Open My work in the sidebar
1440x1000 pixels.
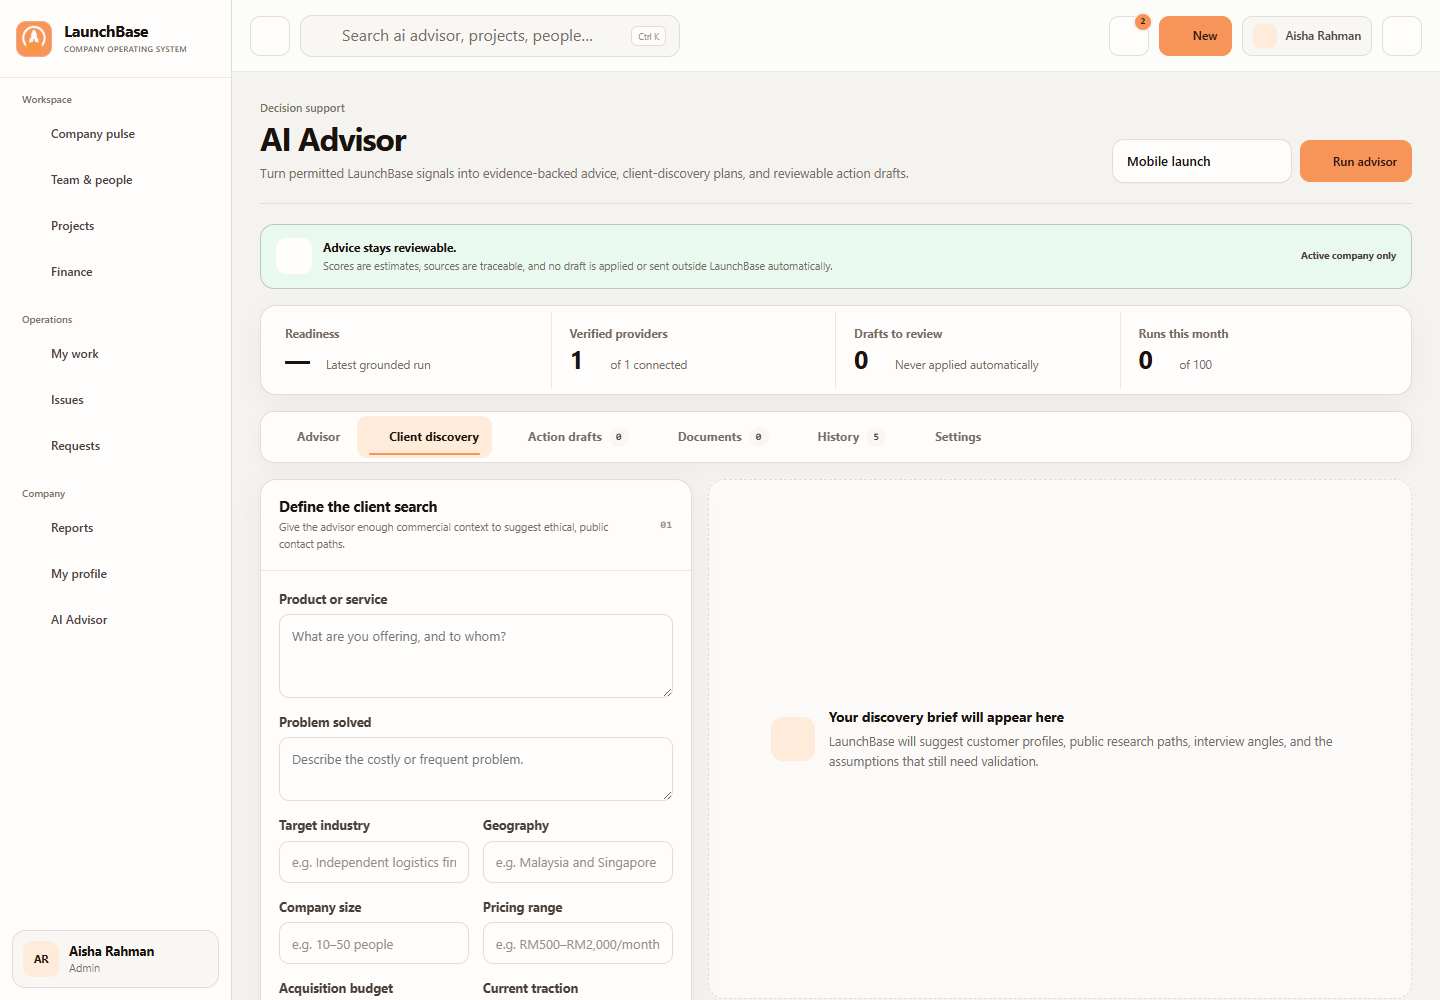coord(116,354)
